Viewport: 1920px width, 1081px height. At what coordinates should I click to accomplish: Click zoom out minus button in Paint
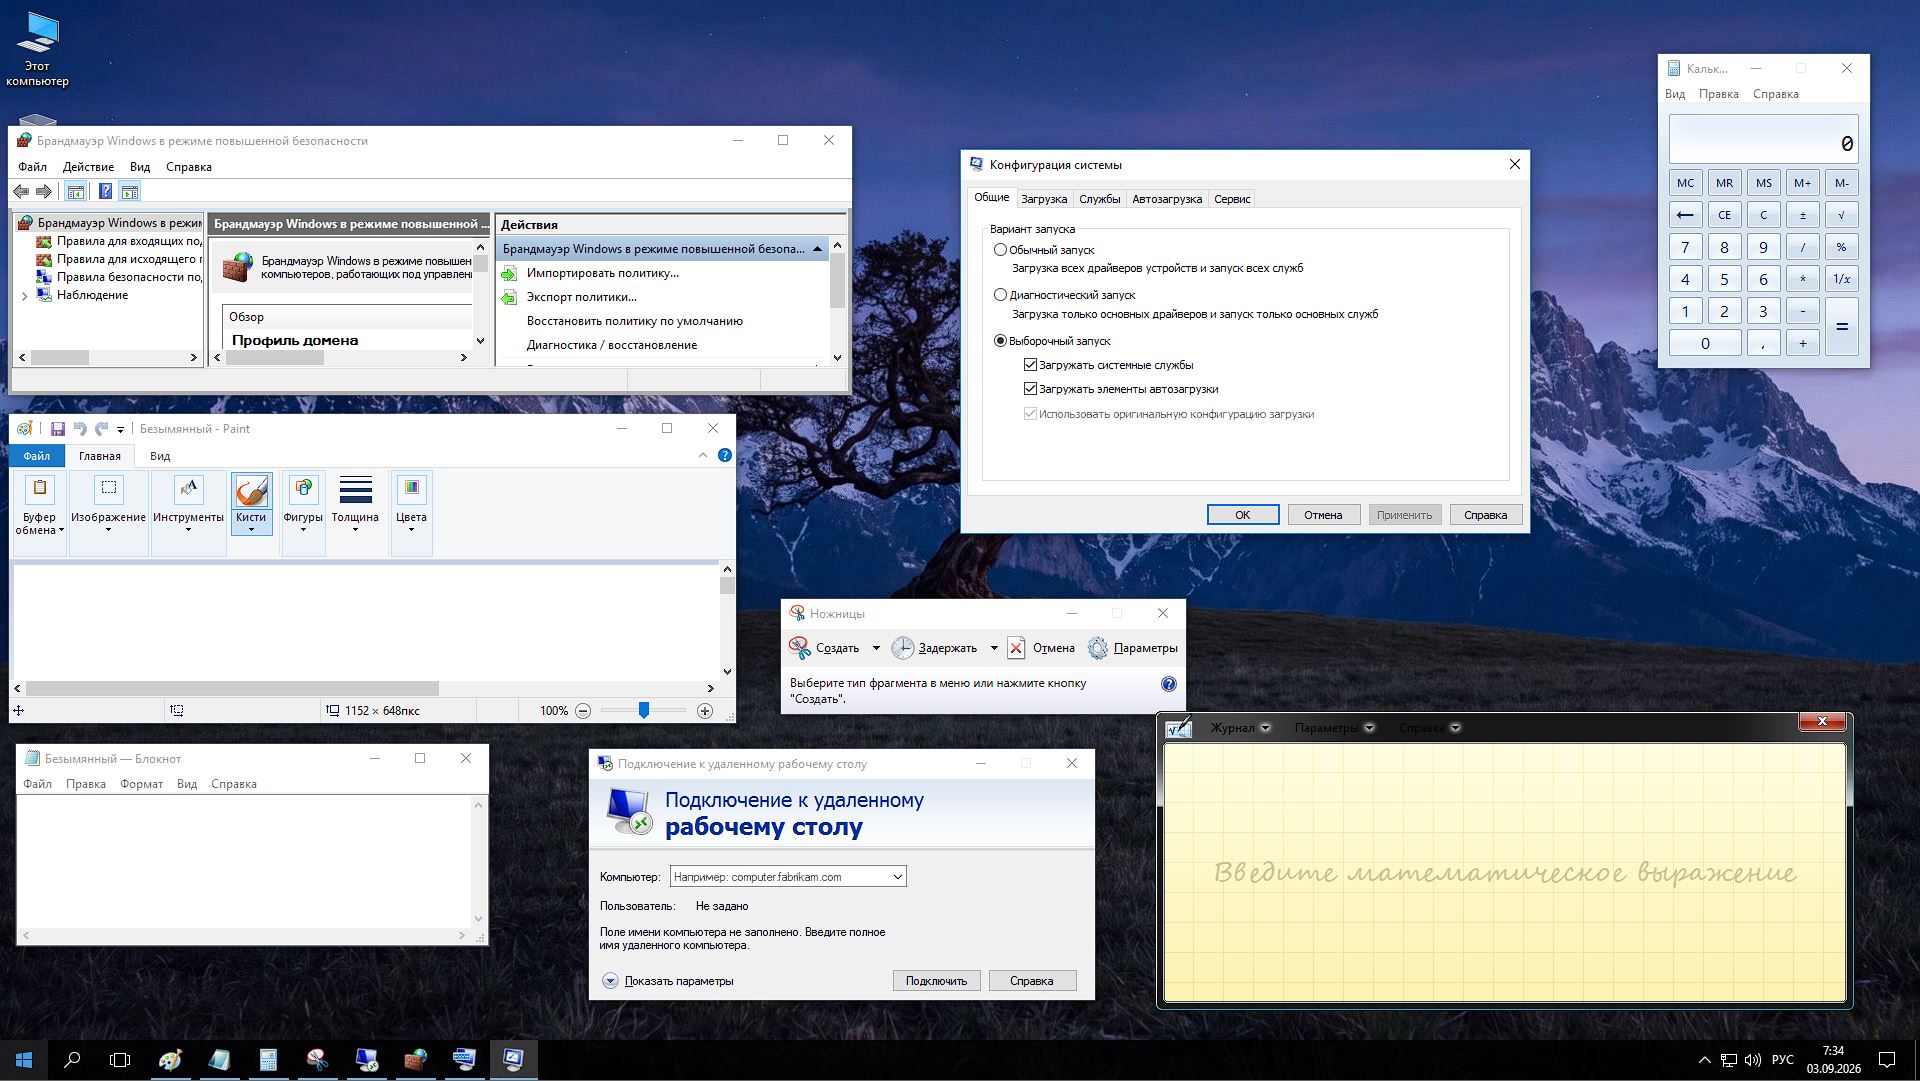583,711
